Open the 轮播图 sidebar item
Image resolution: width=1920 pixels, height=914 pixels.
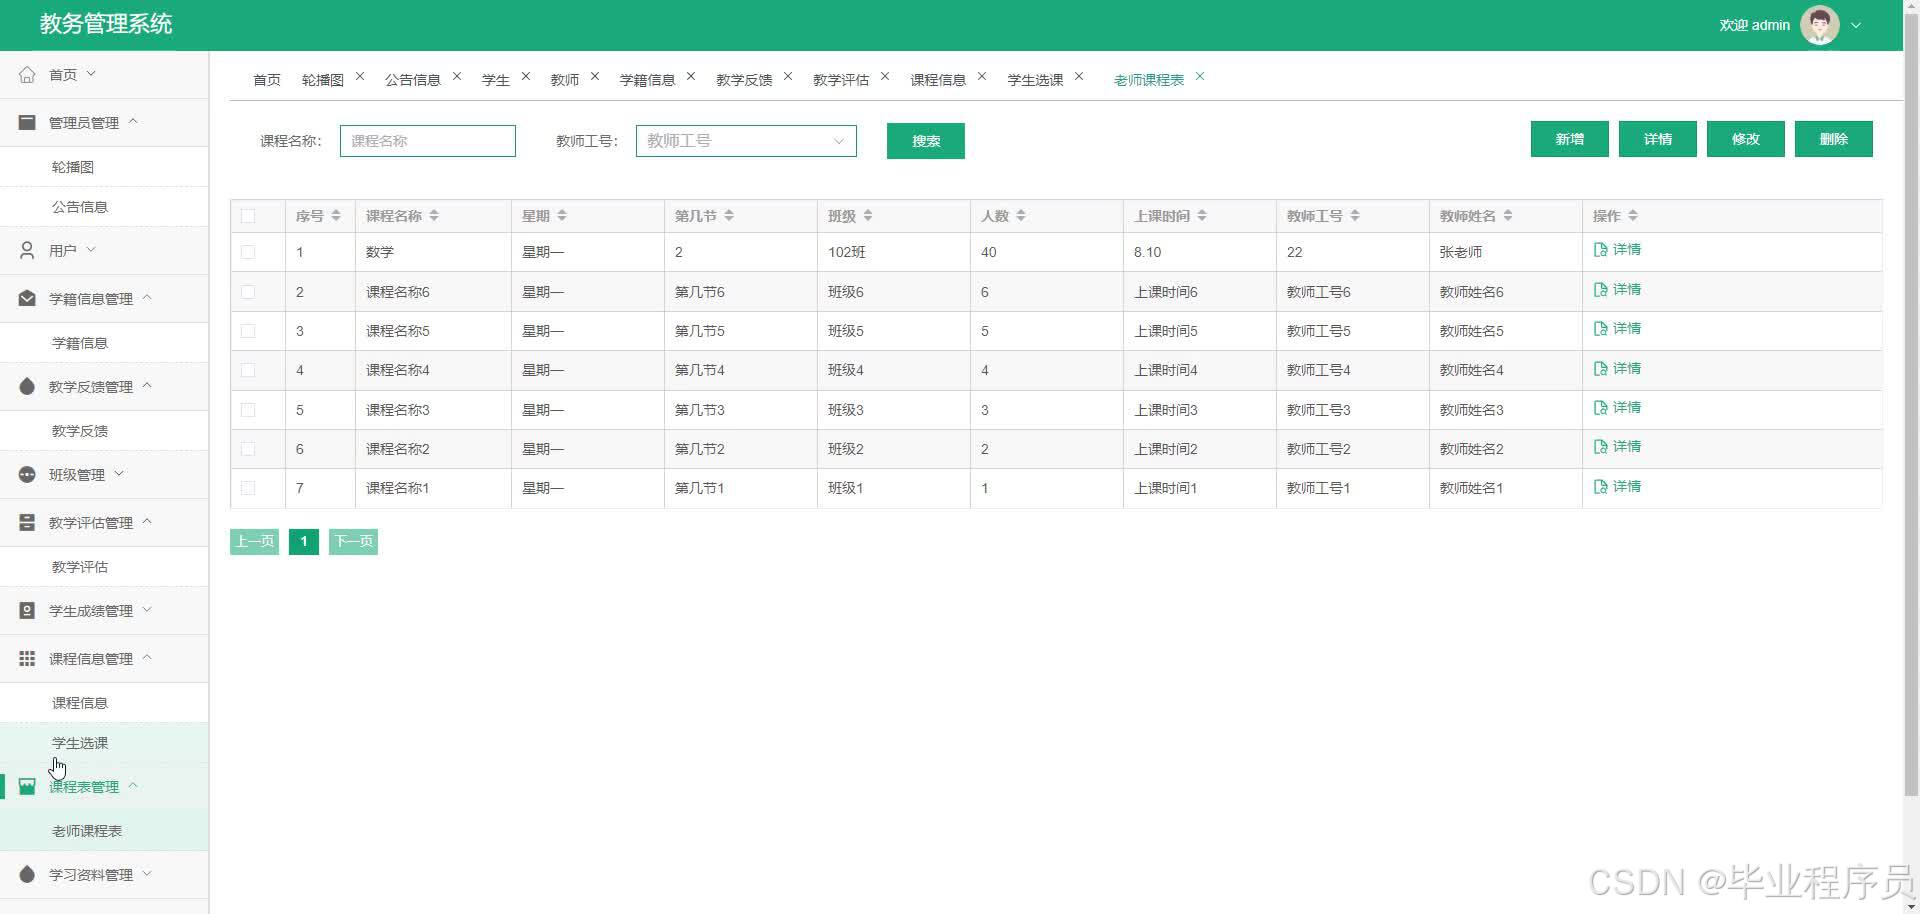73,167
